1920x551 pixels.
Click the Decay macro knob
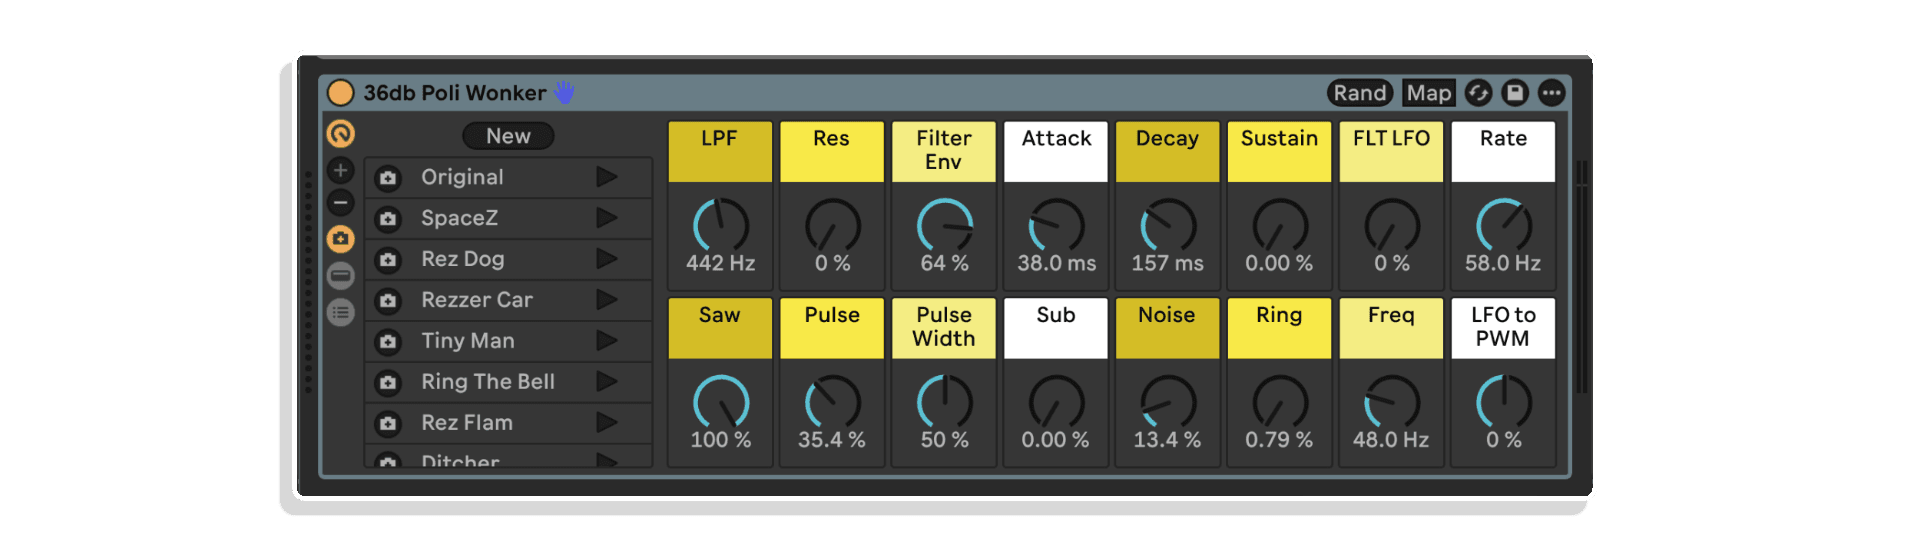click(1169, 226)
